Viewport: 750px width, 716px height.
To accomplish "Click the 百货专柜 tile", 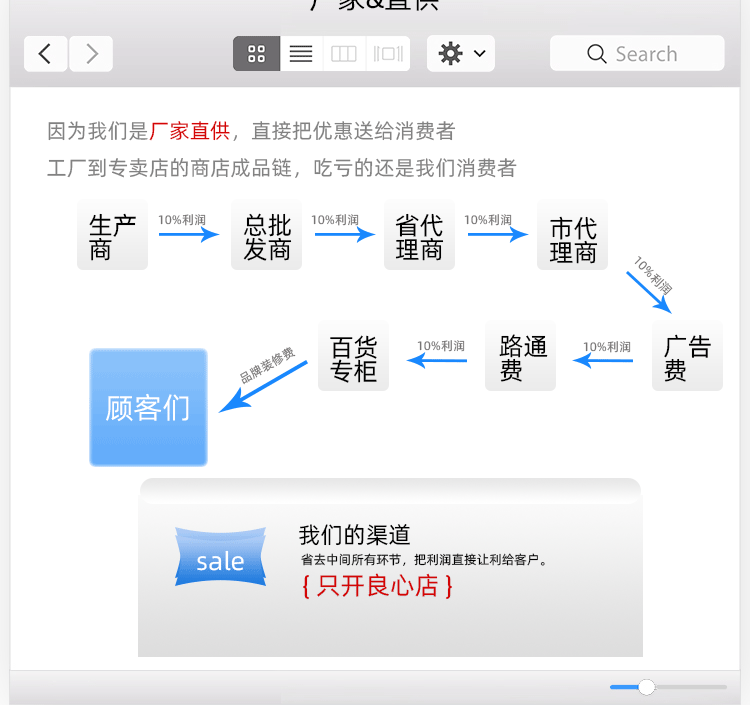I will (x=353, y=356).
